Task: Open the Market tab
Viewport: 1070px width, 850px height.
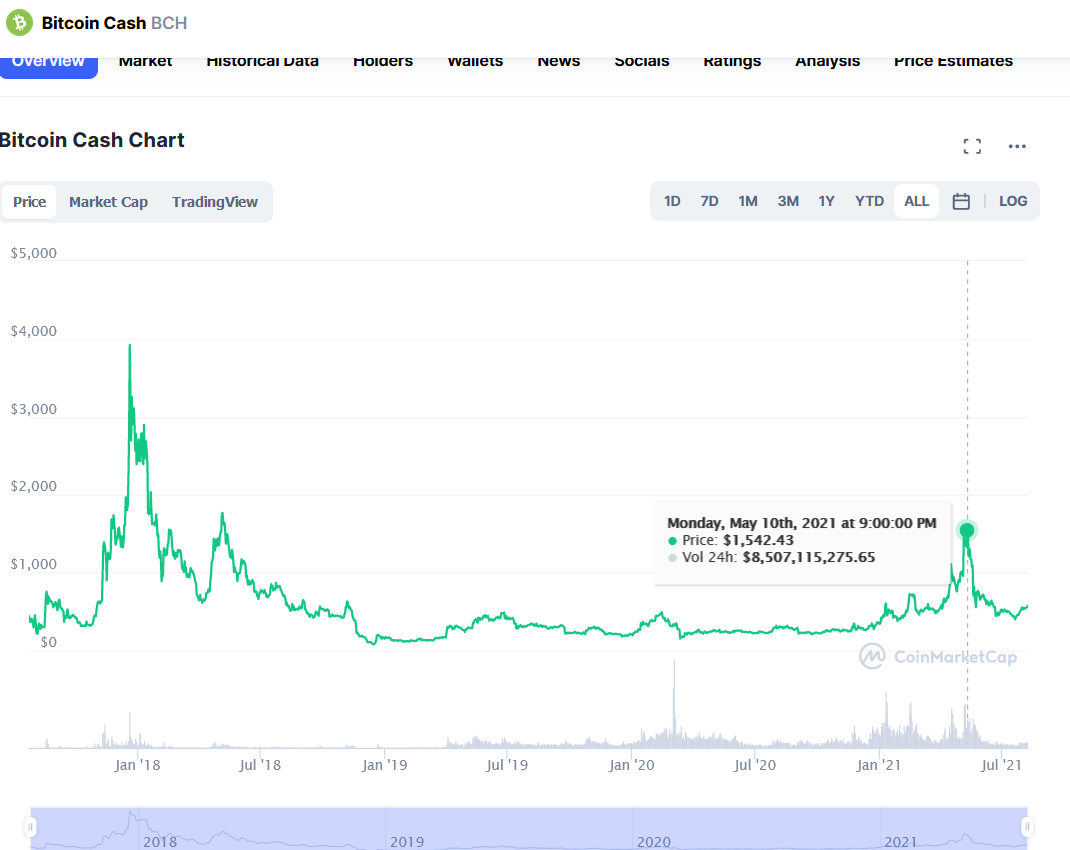Action: click(145, 61)
